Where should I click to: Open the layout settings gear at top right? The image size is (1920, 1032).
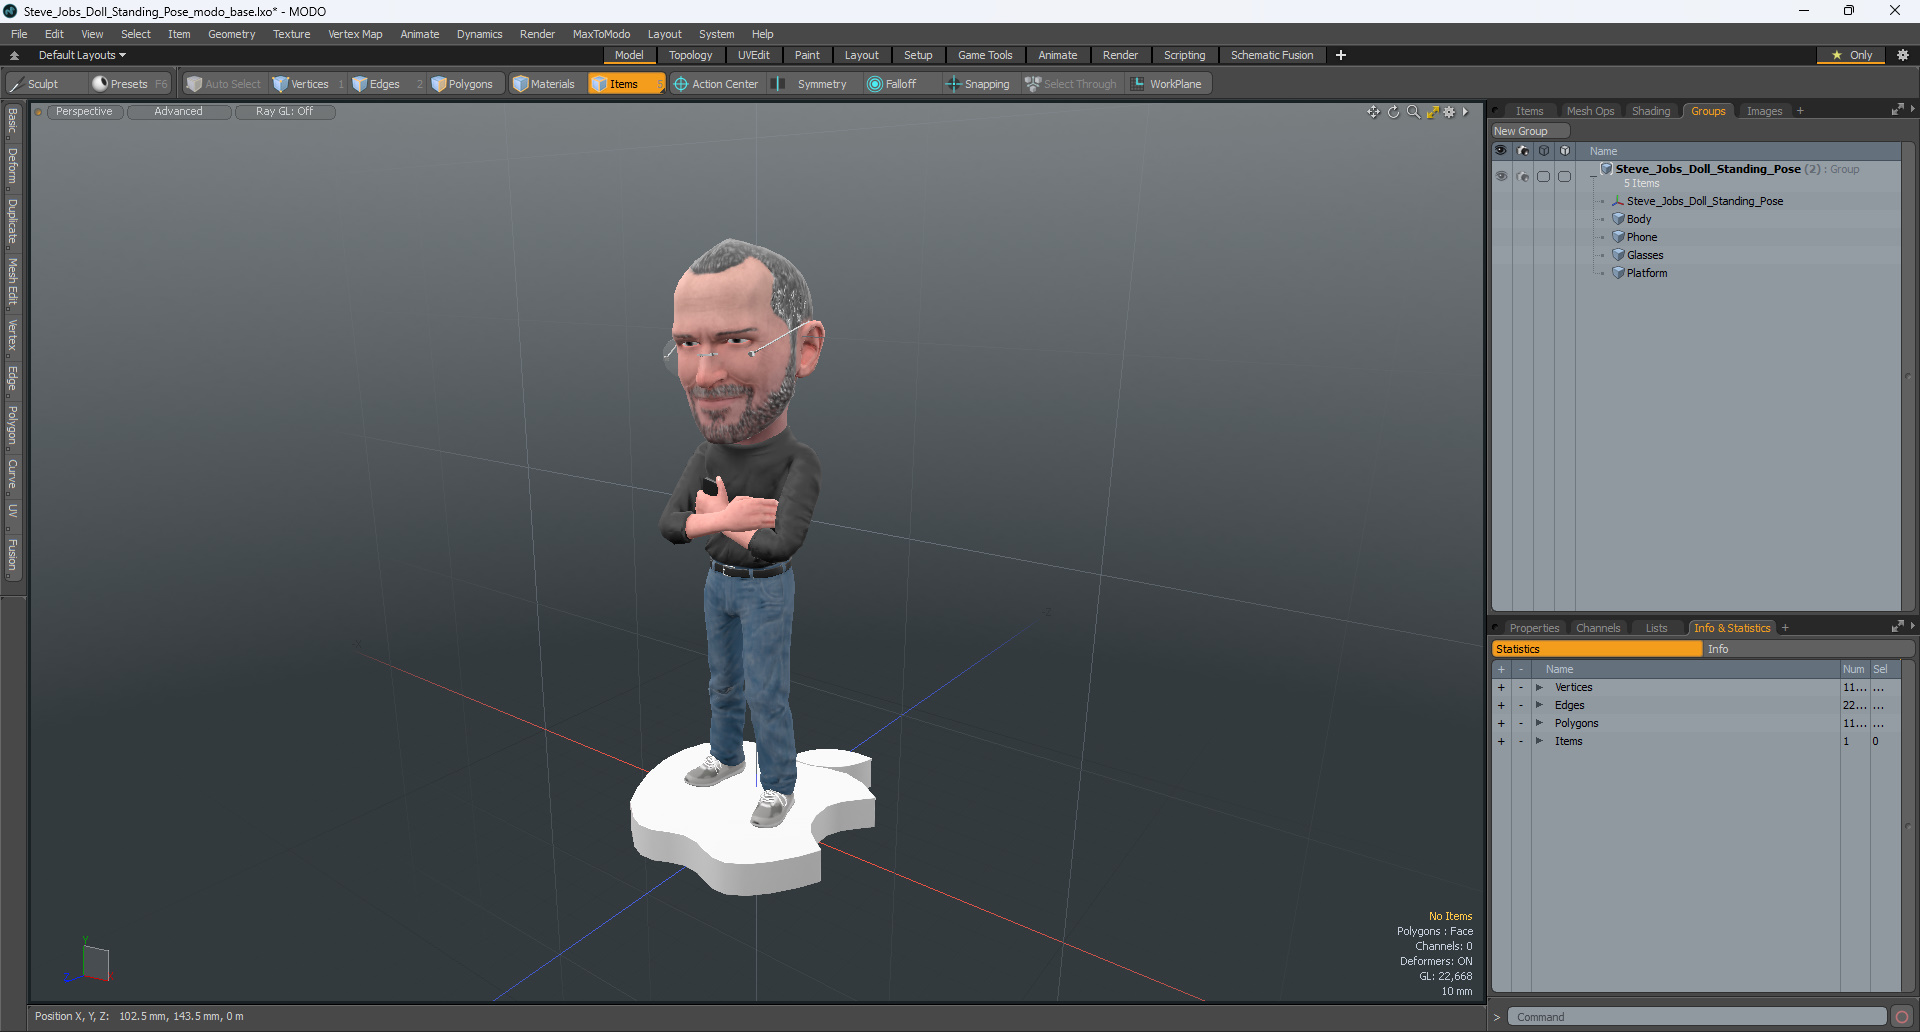[1903, 55]
